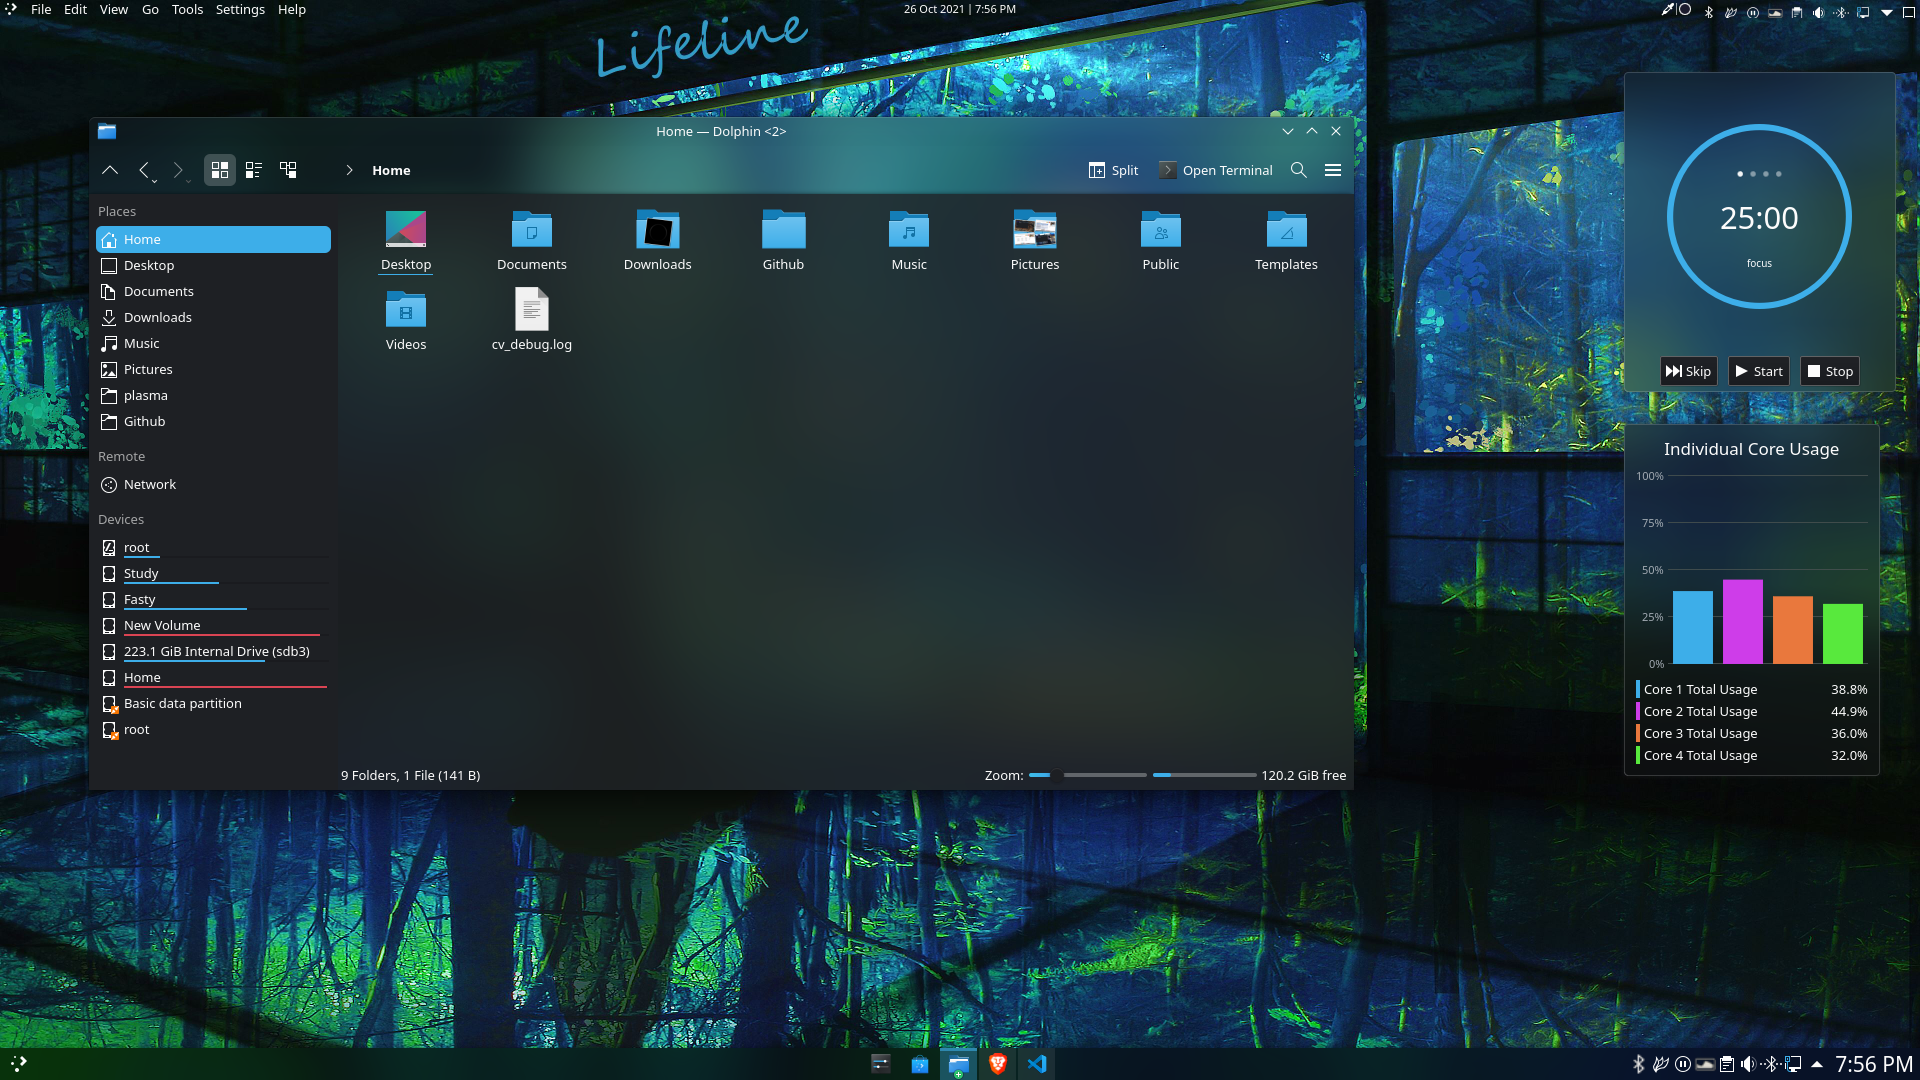Click the search magnifier icon
The image size is (1920, 1080).
coord(1299,170)
